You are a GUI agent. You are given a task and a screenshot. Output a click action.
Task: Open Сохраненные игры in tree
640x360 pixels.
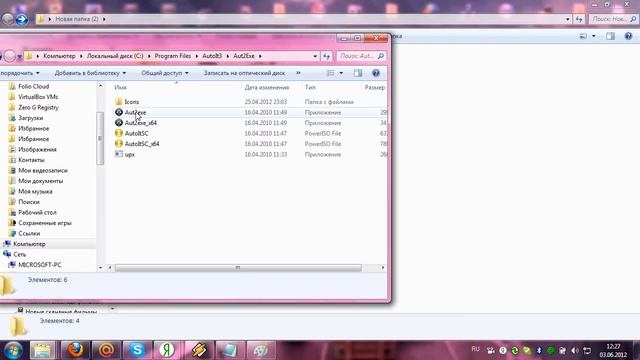click(44, 223)
